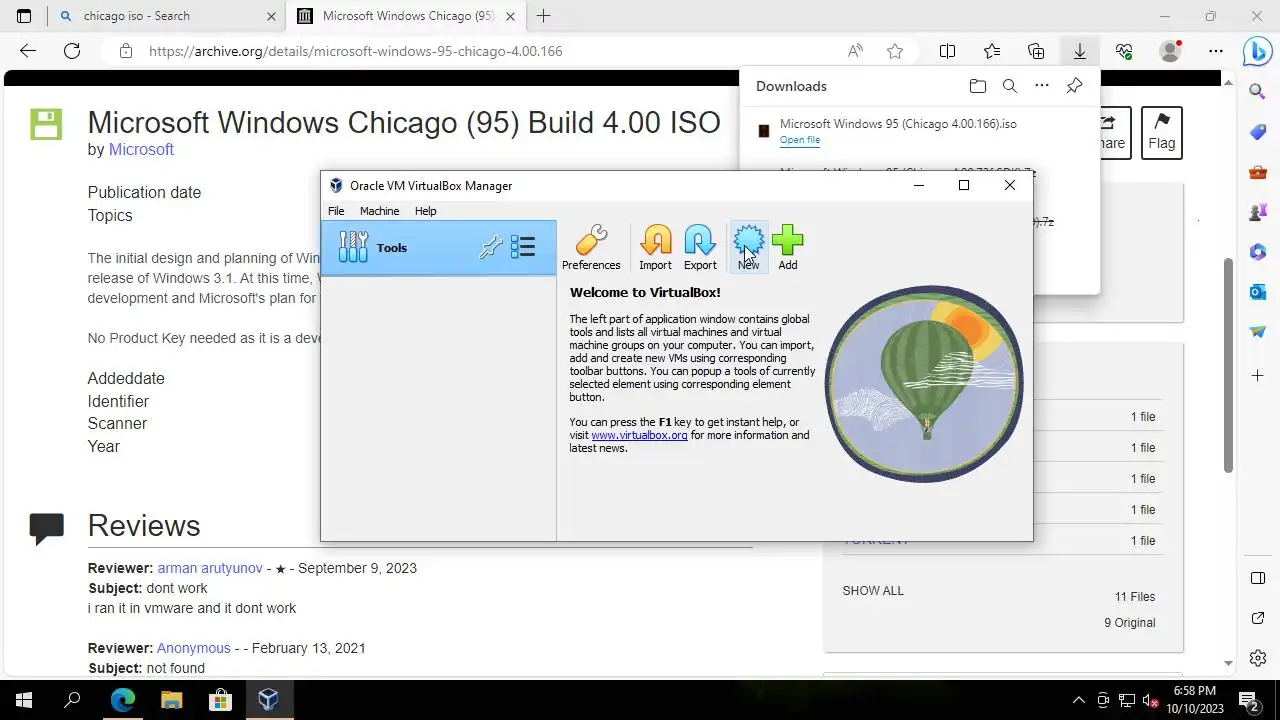Viewport: 1280px width, 720px height.
Task: Open Edge Collections
Action: (1036, 51)
